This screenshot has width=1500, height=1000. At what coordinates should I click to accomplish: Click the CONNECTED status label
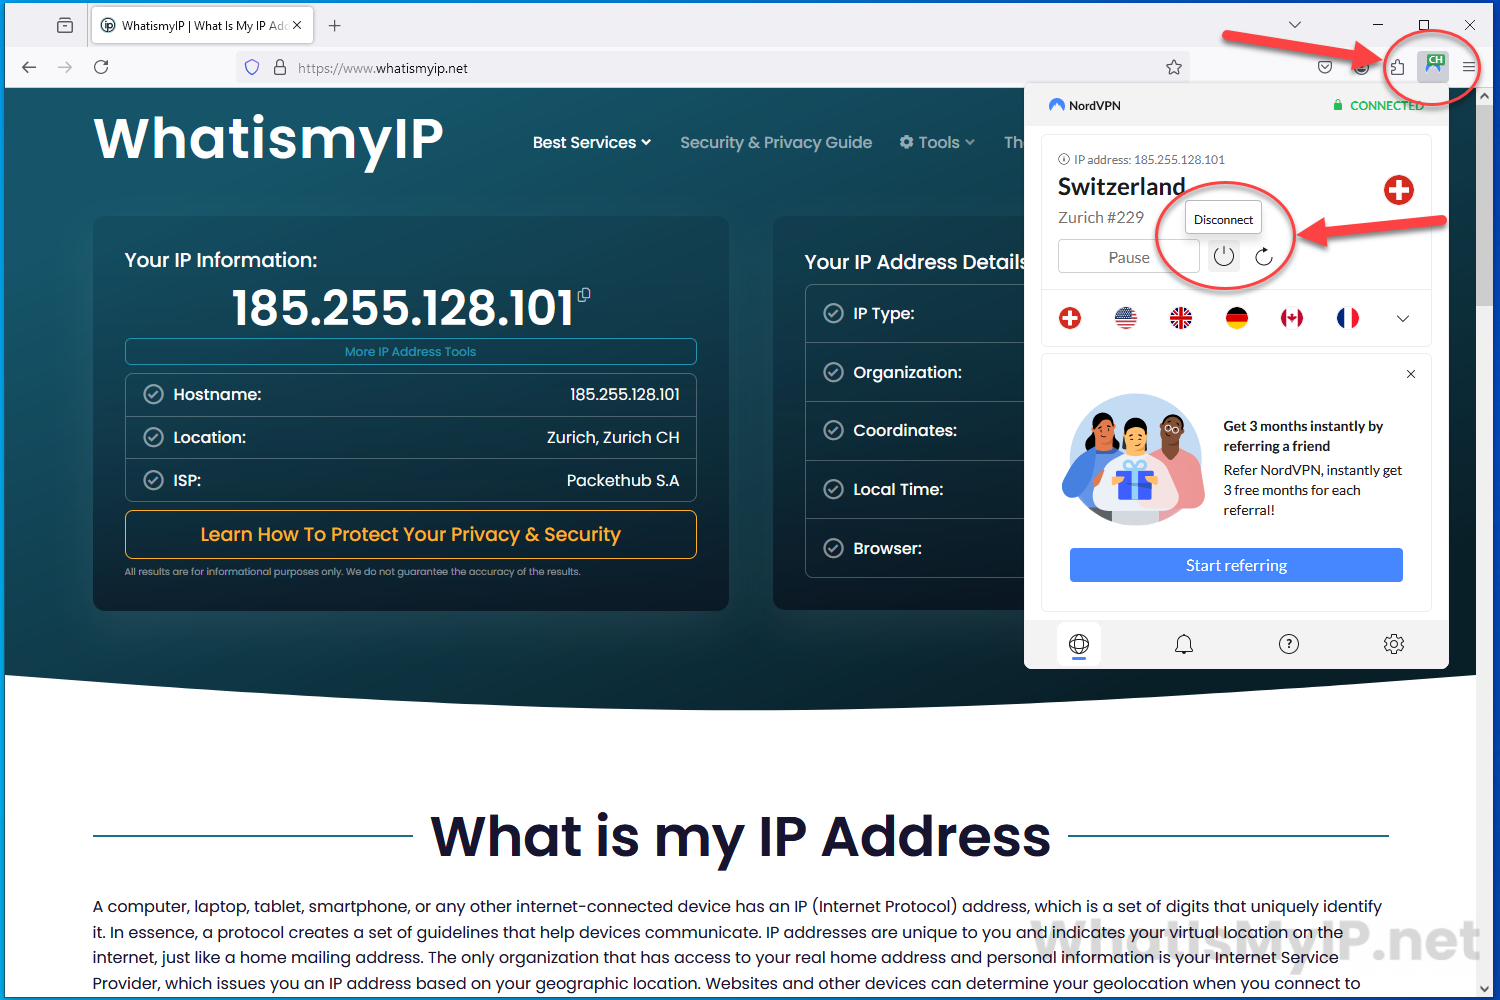(x=1386, y=105)
